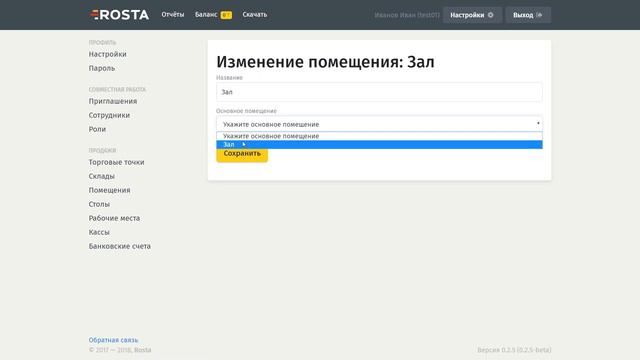640x360 pixels.
Task: Click the gear icon in Настройки button
Action: (x=491, y=15)
